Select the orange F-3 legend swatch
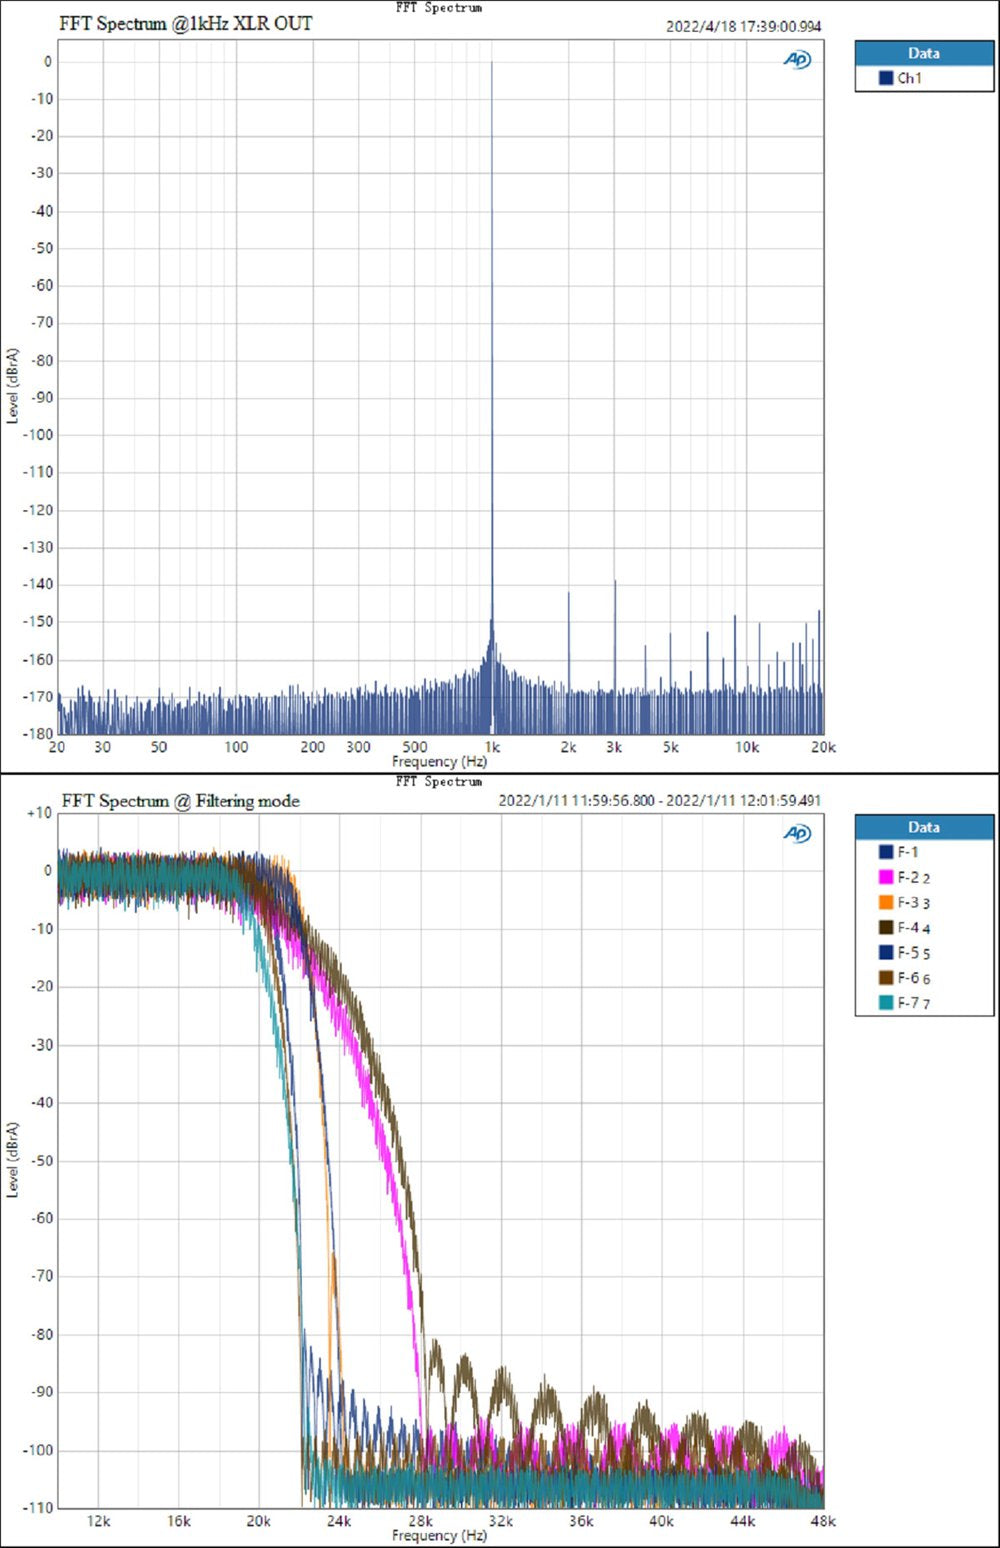Screen dimensions: 1000x1548 click(x=885, y=902)
